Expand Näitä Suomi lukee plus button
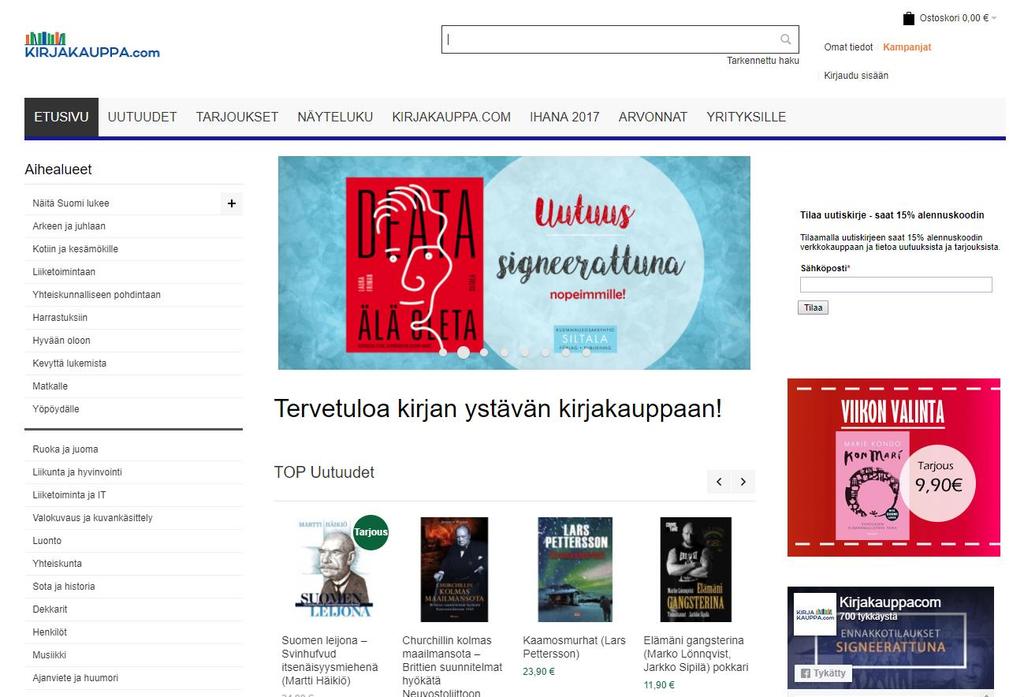Image resolution: width=1024 pixels, height=697 pixels. [231, 203]
